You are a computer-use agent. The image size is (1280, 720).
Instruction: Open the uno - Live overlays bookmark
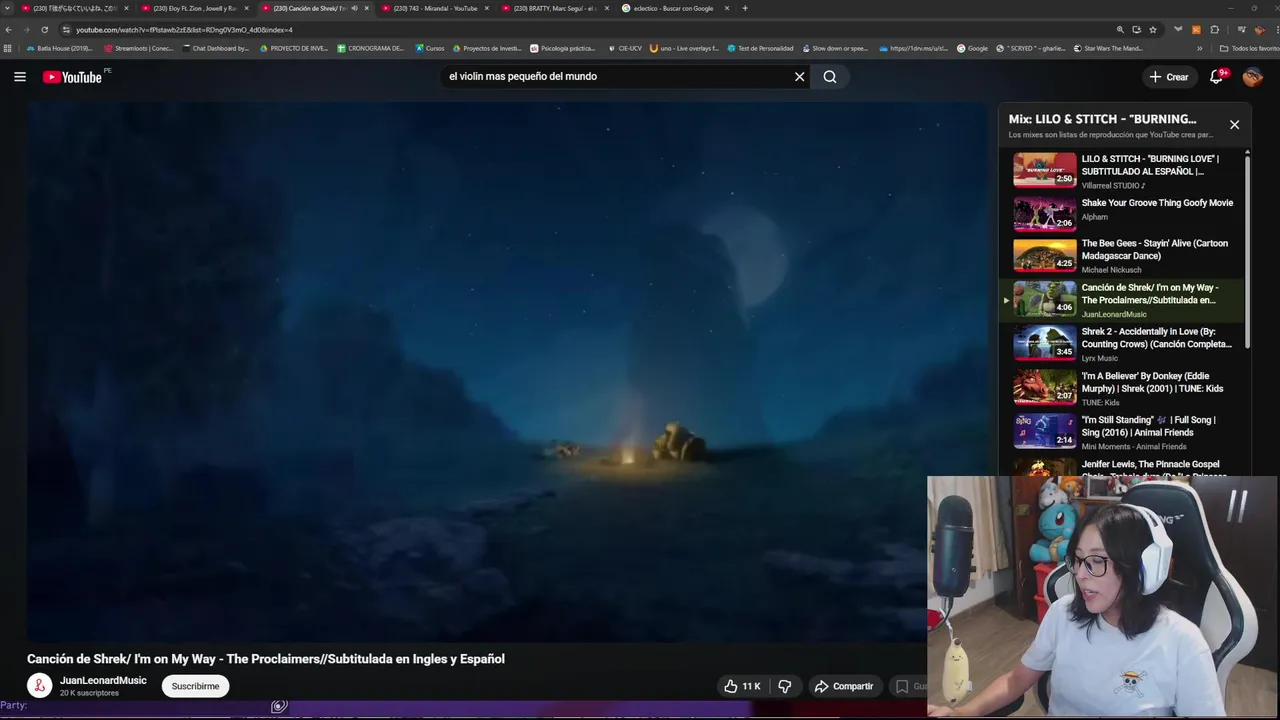[684, 48]
